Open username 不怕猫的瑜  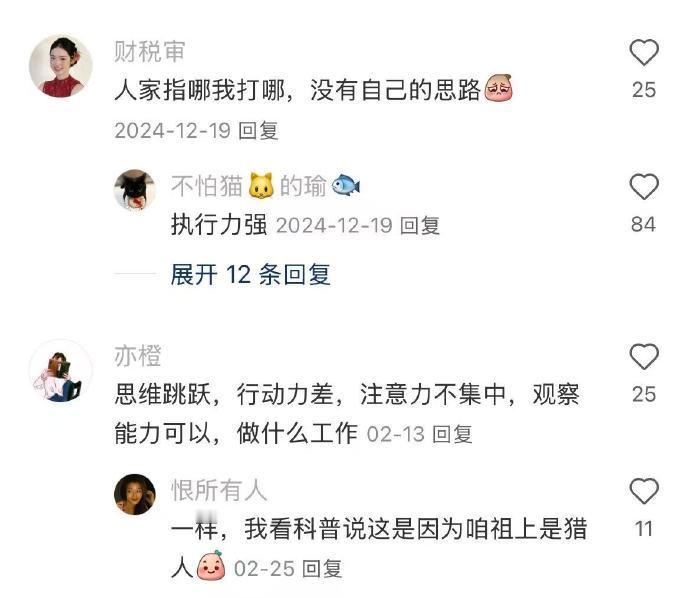point(266,185)
